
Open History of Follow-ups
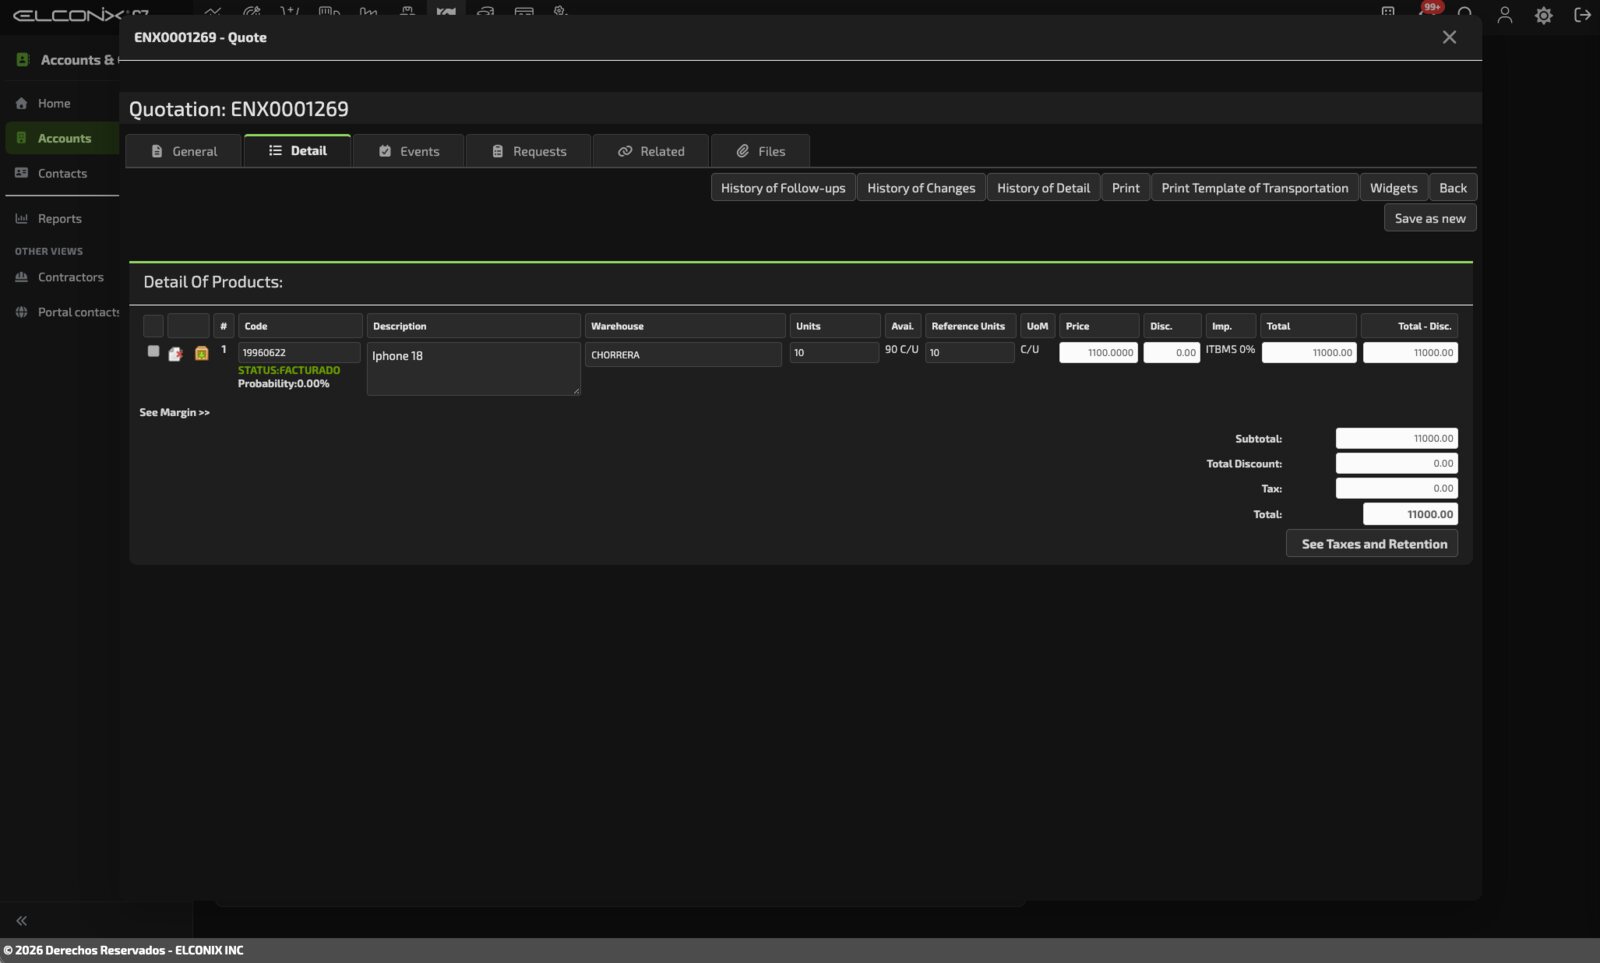[783, 188]
